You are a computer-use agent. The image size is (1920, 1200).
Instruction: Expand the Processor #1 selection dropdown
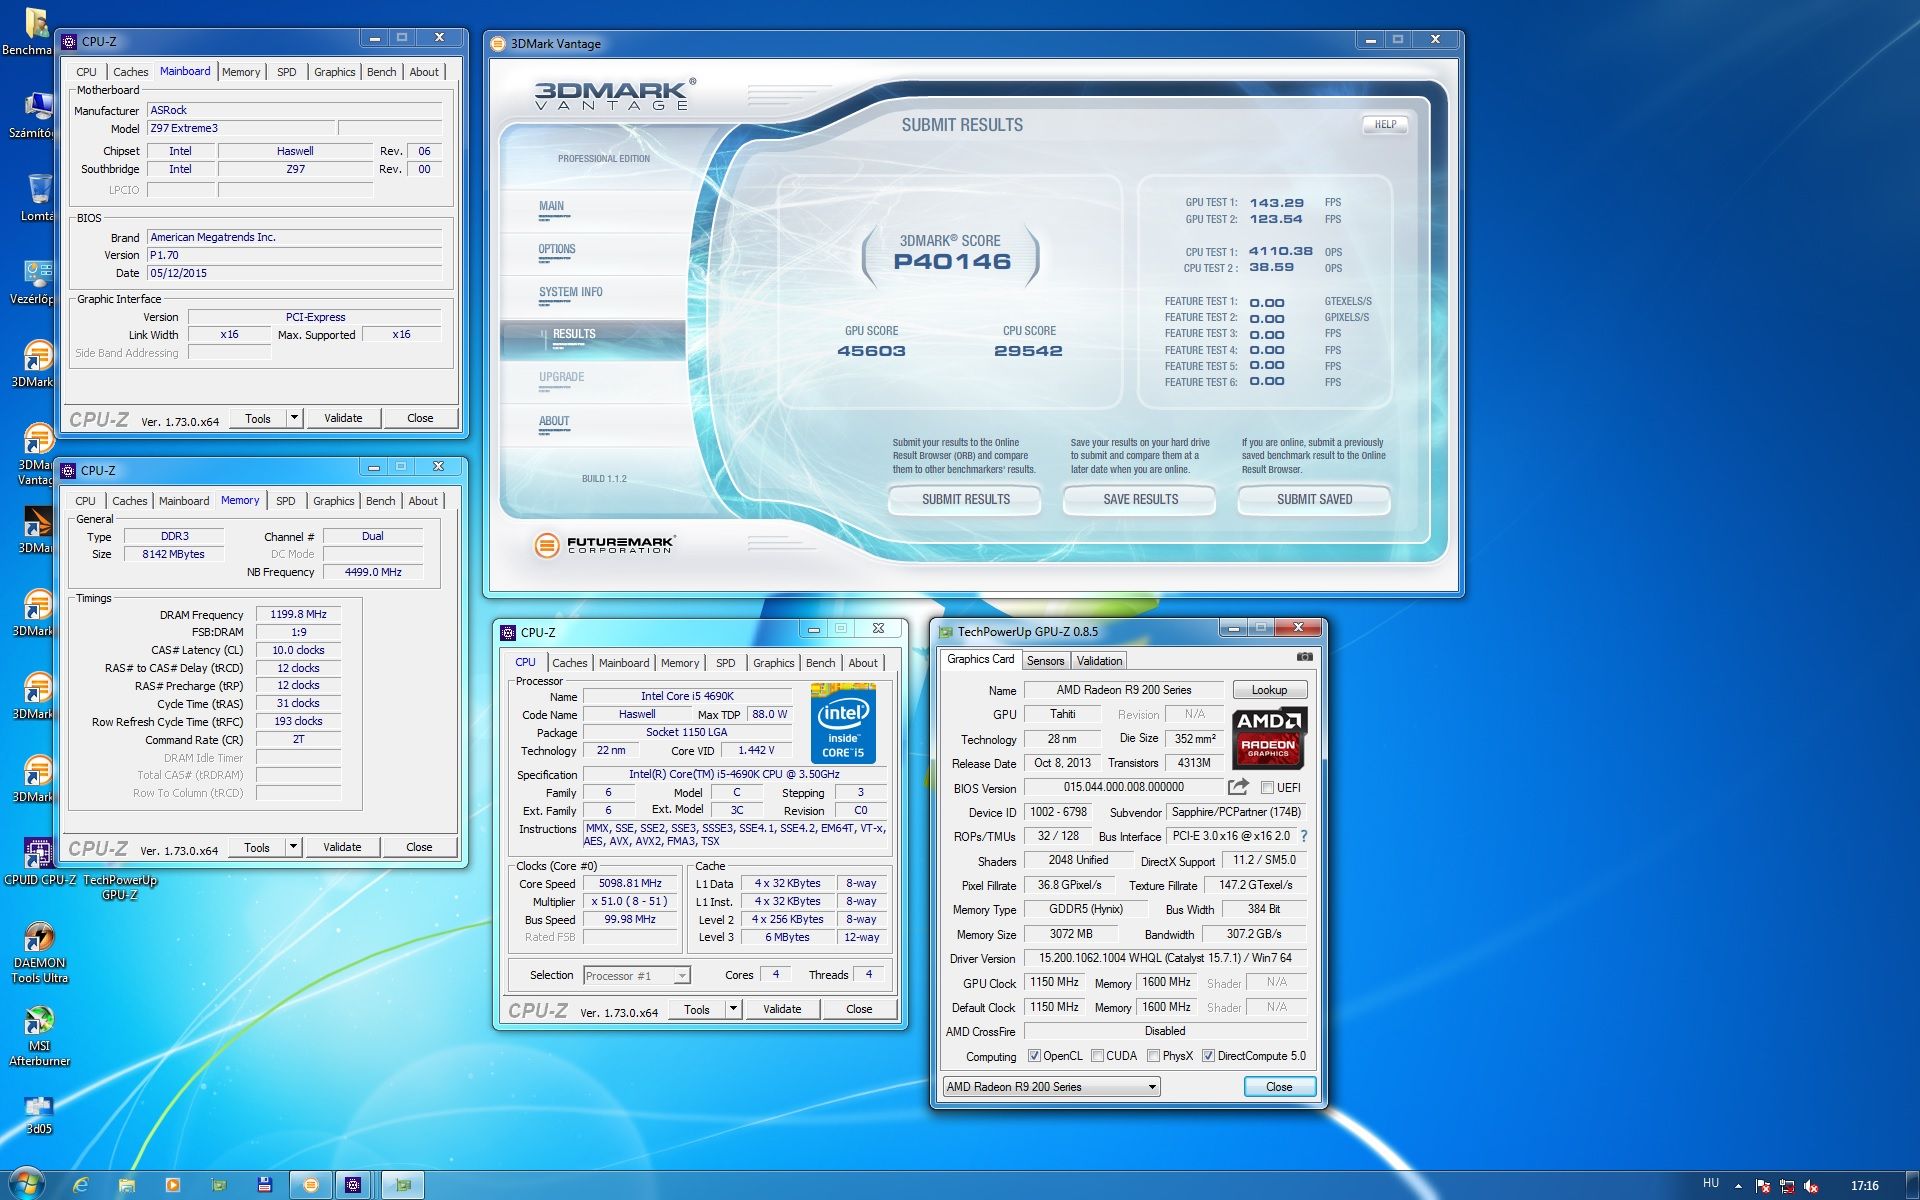coord(682,976)
